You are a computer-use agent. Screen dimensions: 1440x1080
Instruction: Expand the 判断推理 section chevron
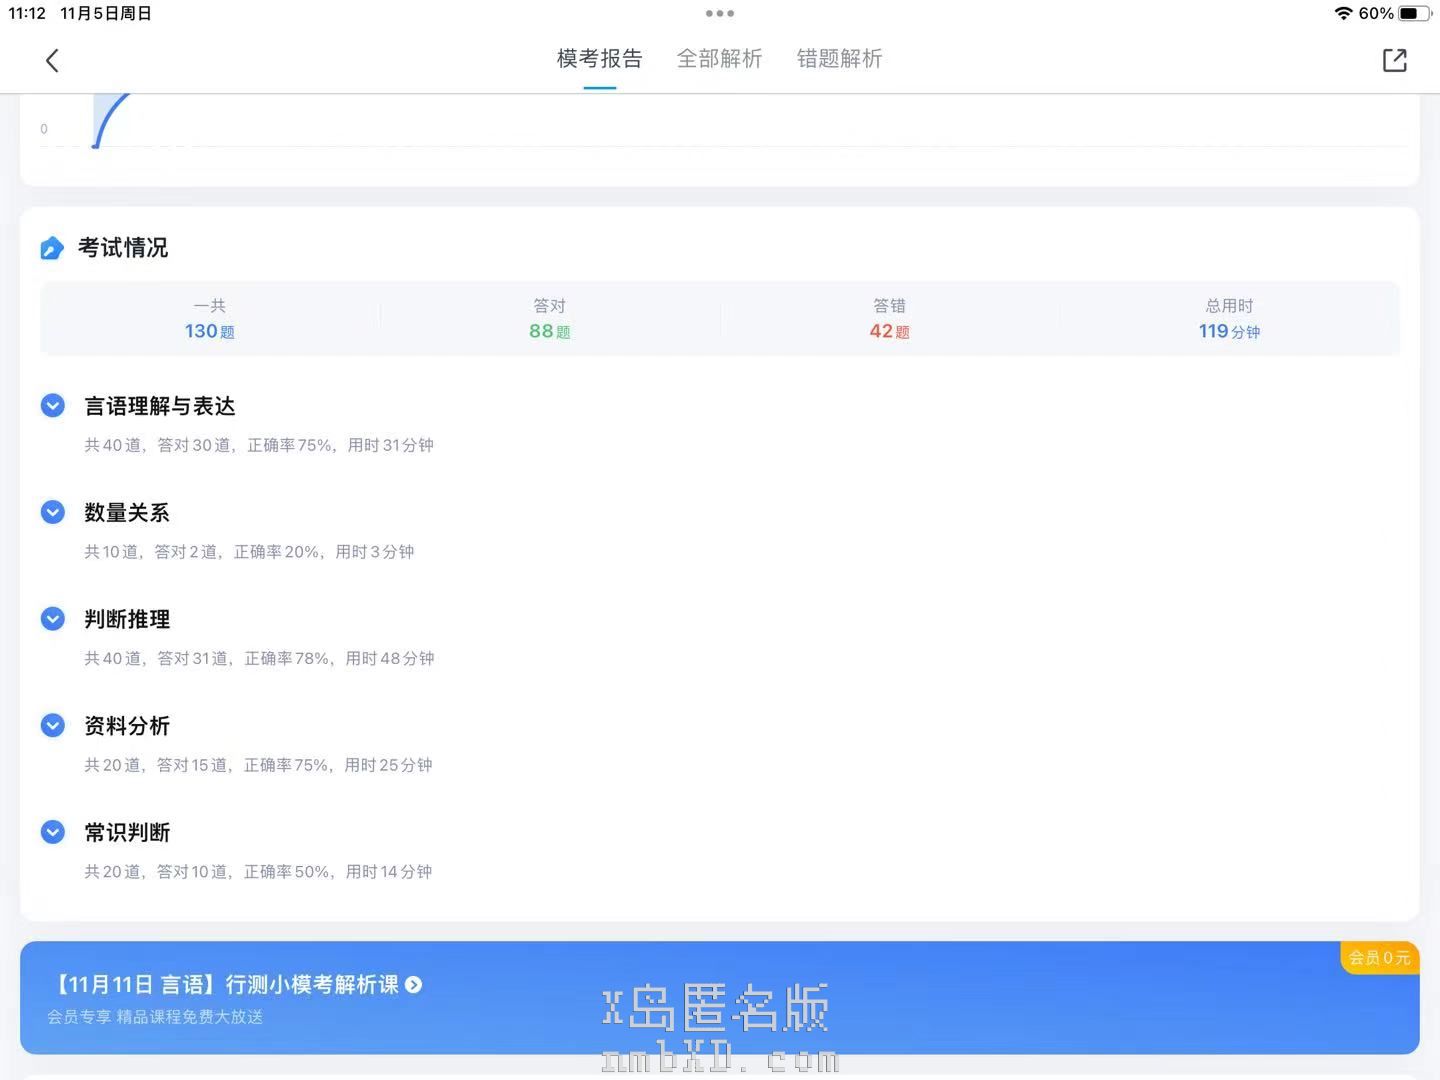pos(53,620)
